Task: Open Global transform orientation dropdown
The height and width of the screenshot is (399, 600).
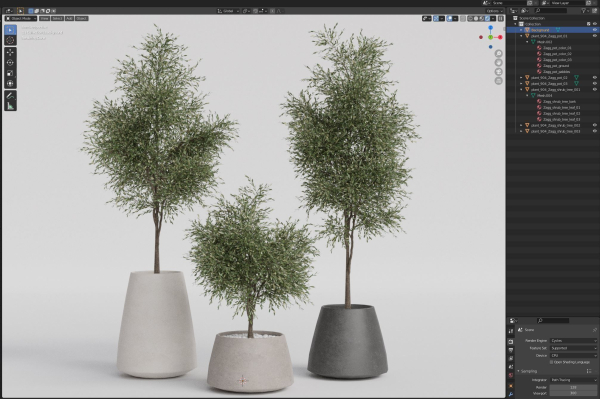Action: pos(228,11)
